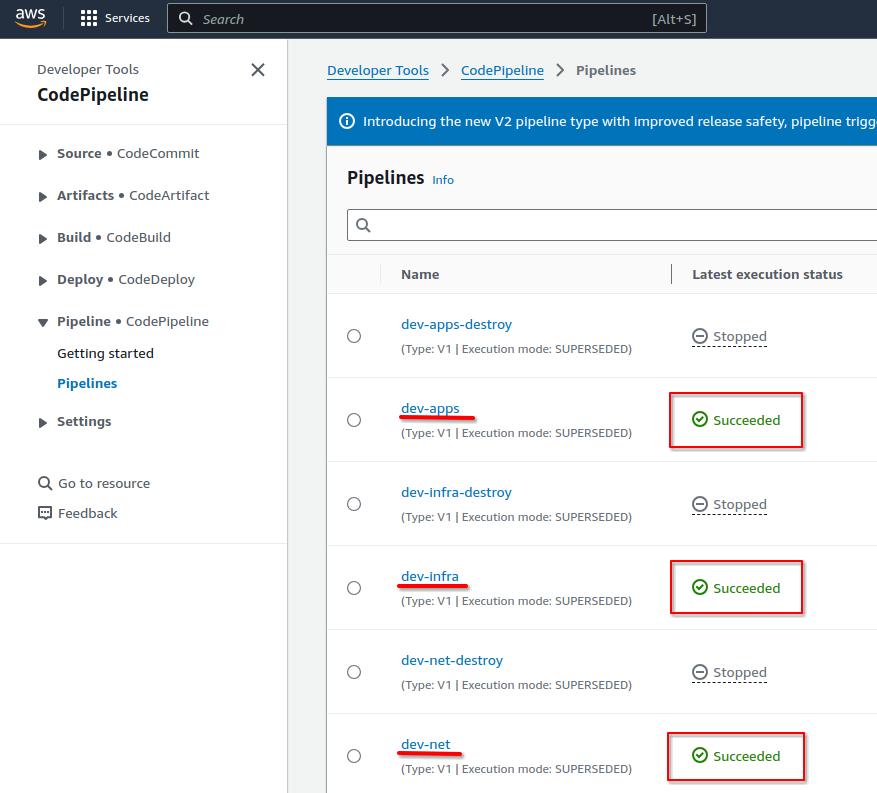
Task: Open Pipelines in the sidebar
Action: [x=87, y=384]
